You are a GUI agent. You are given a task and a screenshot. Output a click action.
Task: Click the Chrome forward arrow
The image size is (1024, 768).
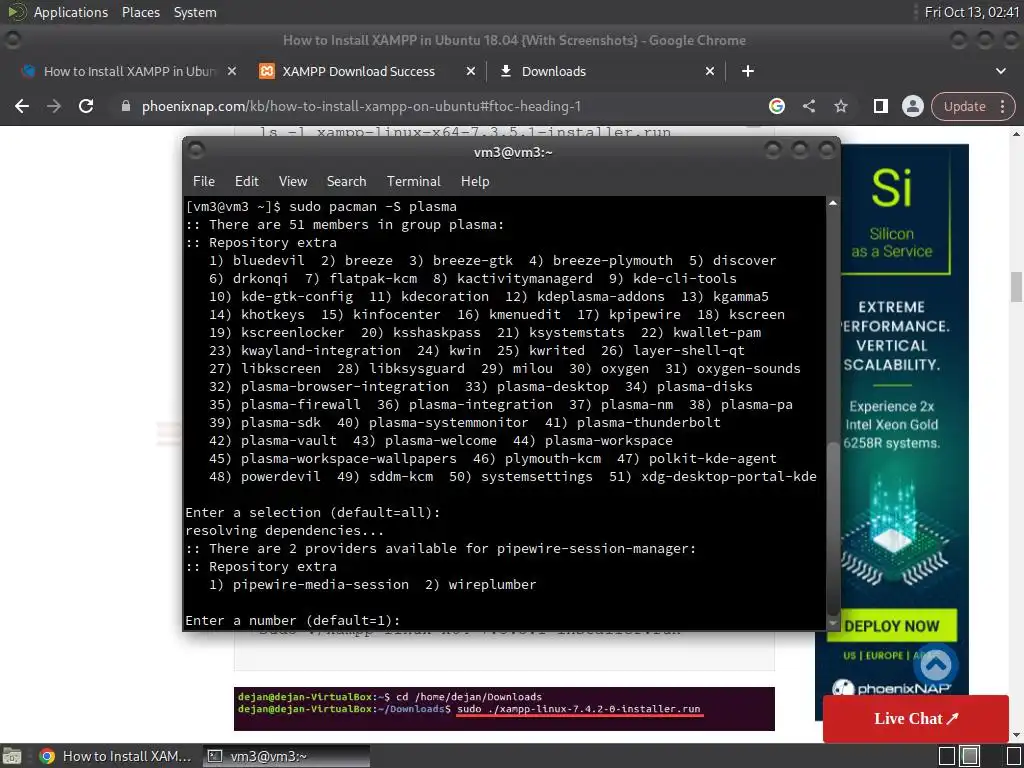coord(54,106)
